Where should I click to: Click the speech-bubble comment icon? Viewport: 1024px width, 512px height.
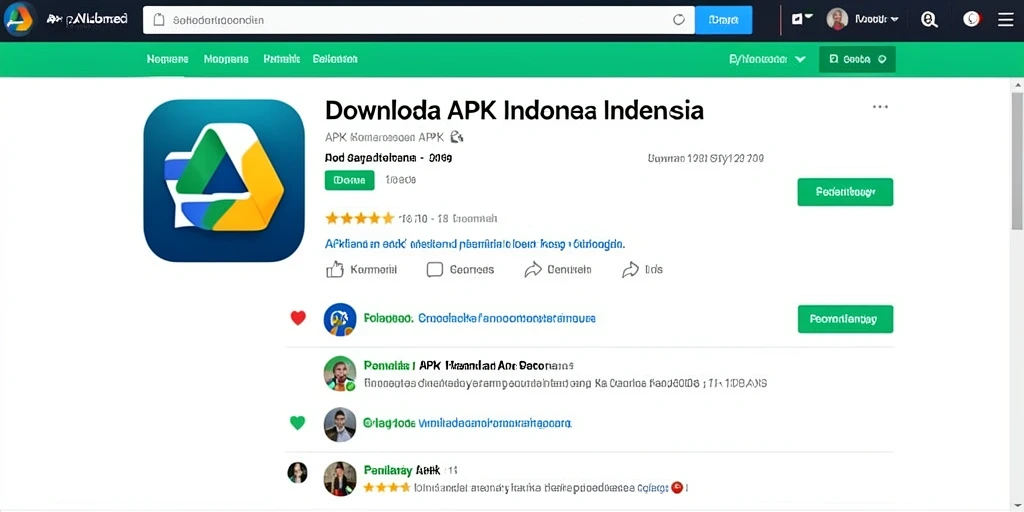click(435, 269)
